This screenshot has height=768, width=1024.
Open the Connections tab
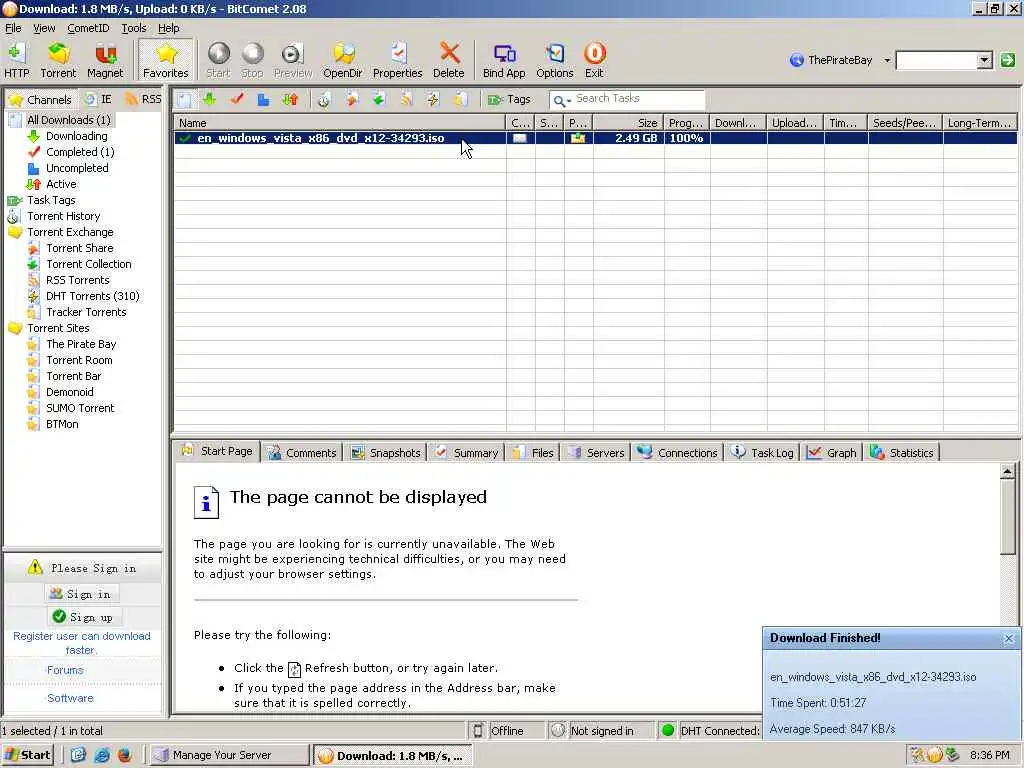tap(677, 453)
